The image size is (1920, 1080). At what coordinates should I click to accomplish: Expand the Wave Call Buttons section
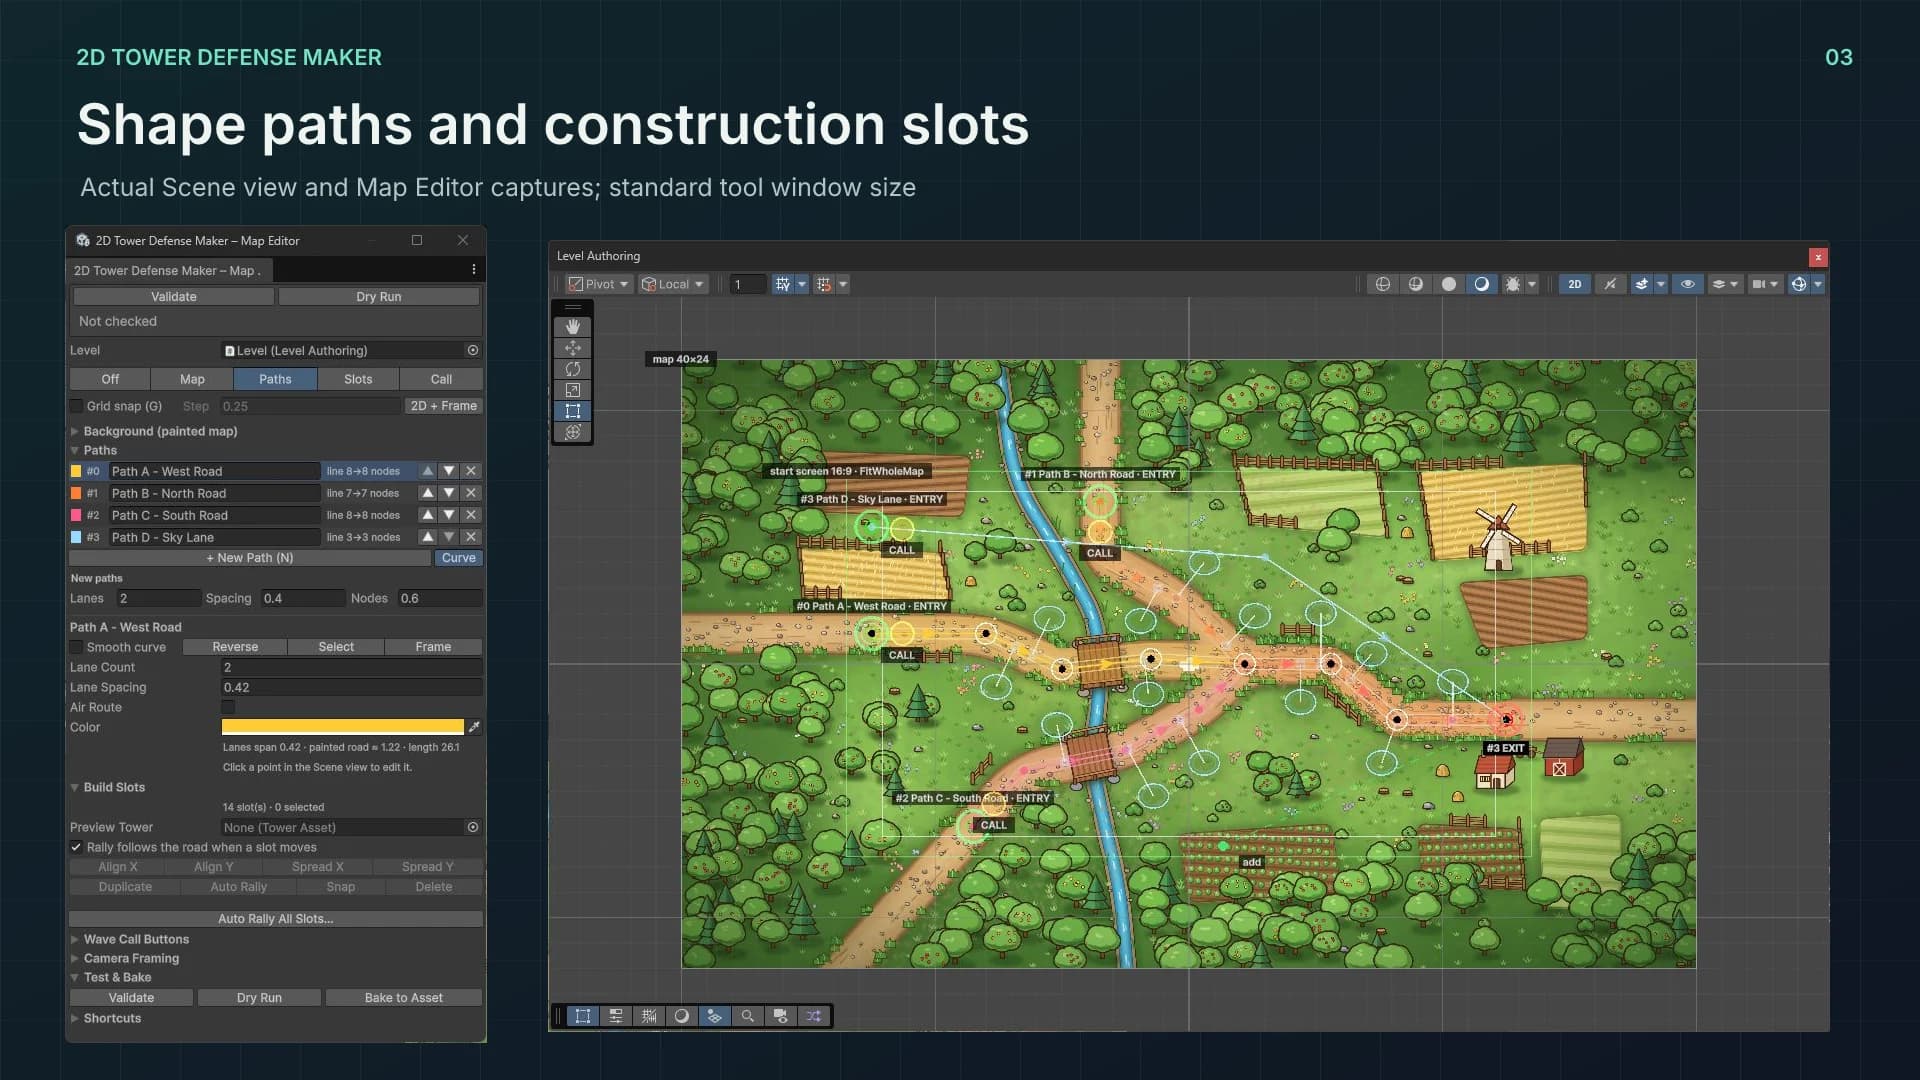[x=75, y=939]
